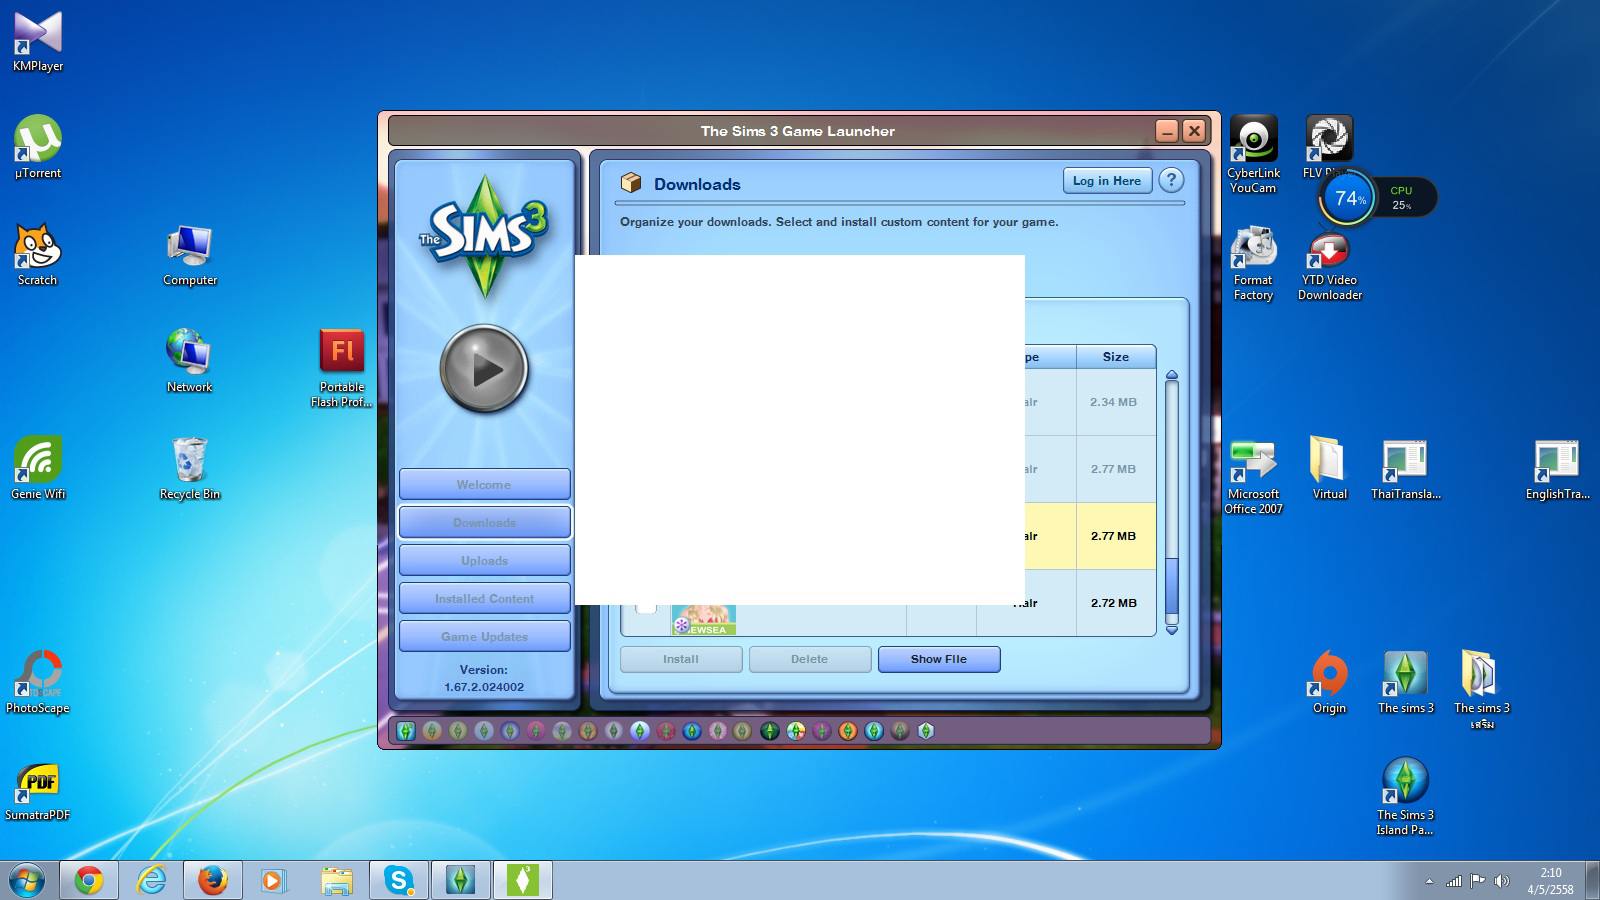Select the 2.34 MB download row
Screen dimensions: 1600x900
(1090, 402)
